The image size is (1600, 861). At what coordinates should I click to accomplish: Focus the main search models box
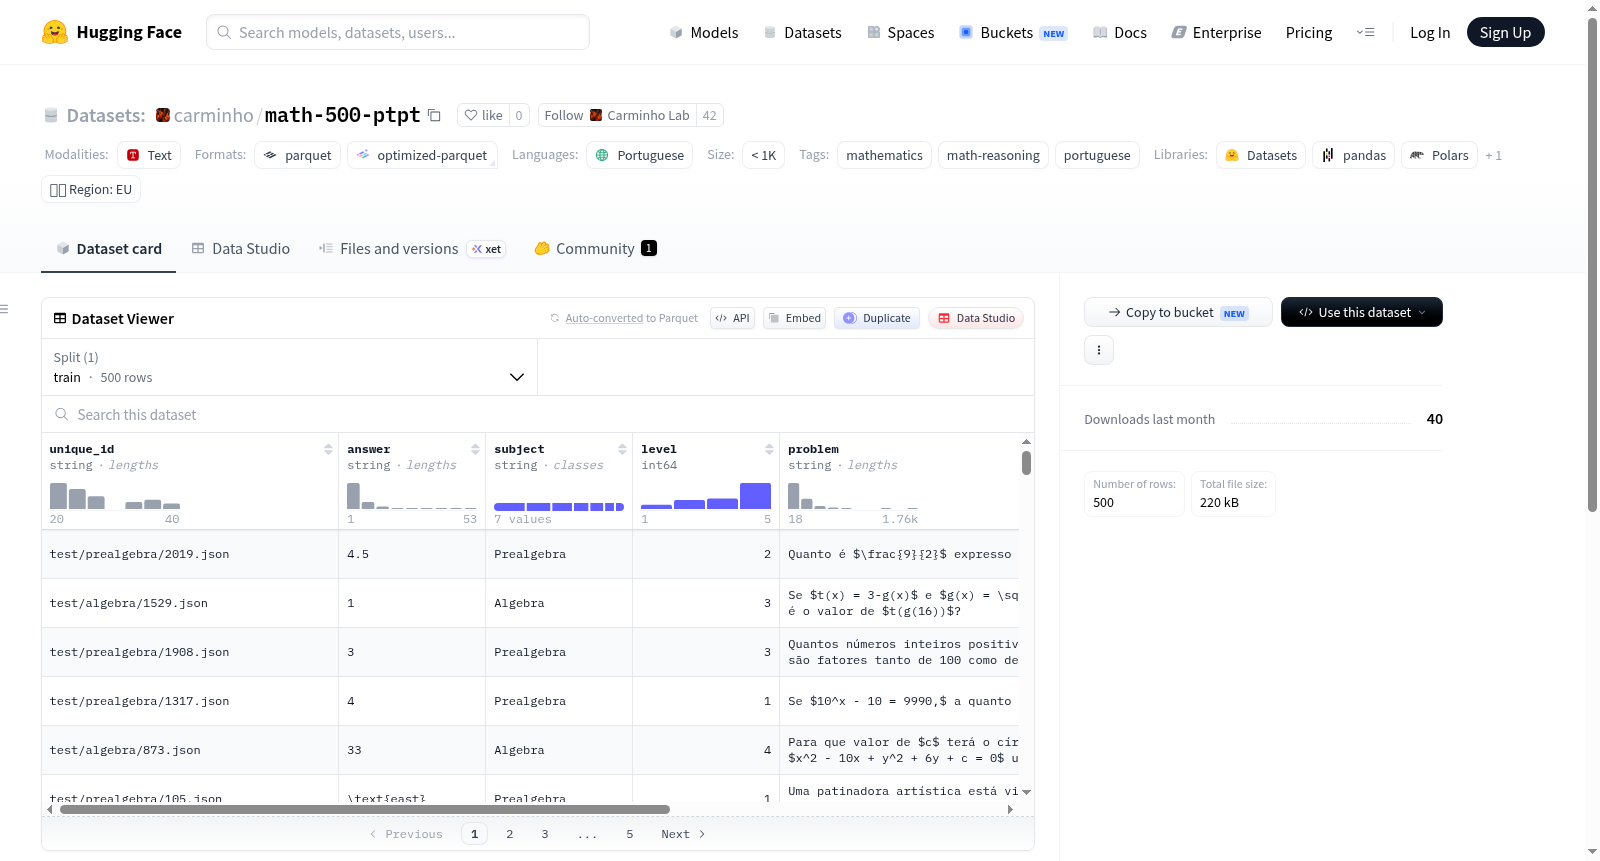tap(398, 32)
